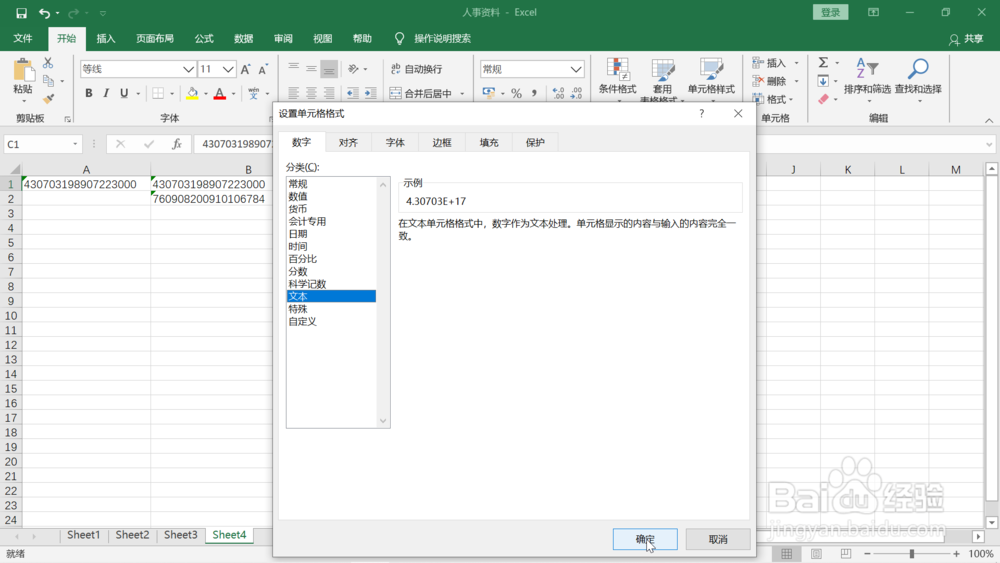Select 货币 in the category list
The image size is (1000, 563).
click(x=331, y=208)
